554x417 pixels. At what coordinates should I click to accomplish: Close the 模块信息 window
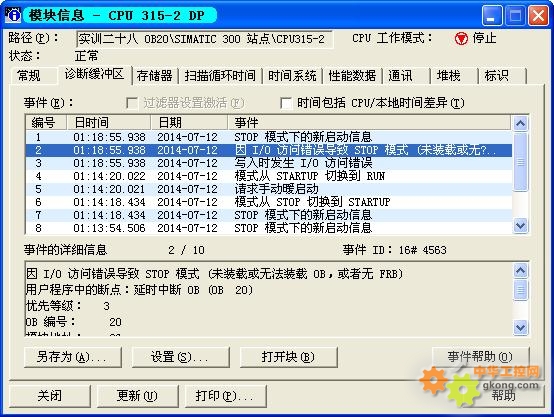[x=538, y=16]
